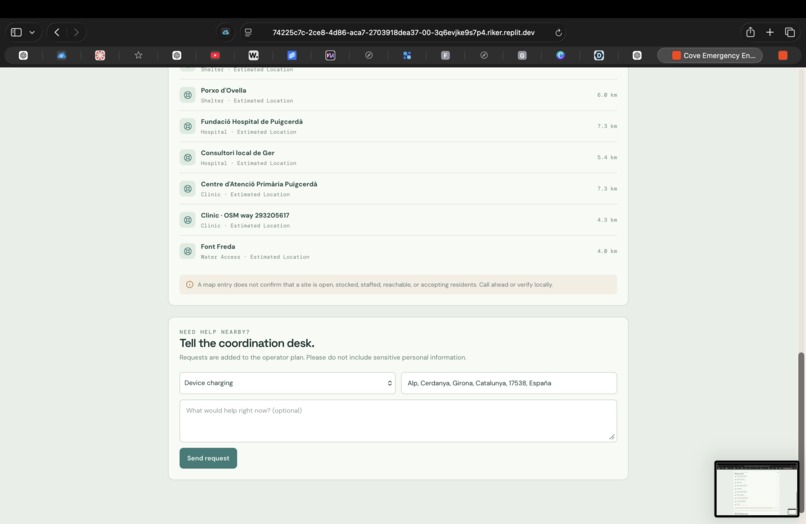Switch to the gray 'F' icon tab
Viewport: 806px width, 524px height.
pyautogui.click(x=445, y=56)
